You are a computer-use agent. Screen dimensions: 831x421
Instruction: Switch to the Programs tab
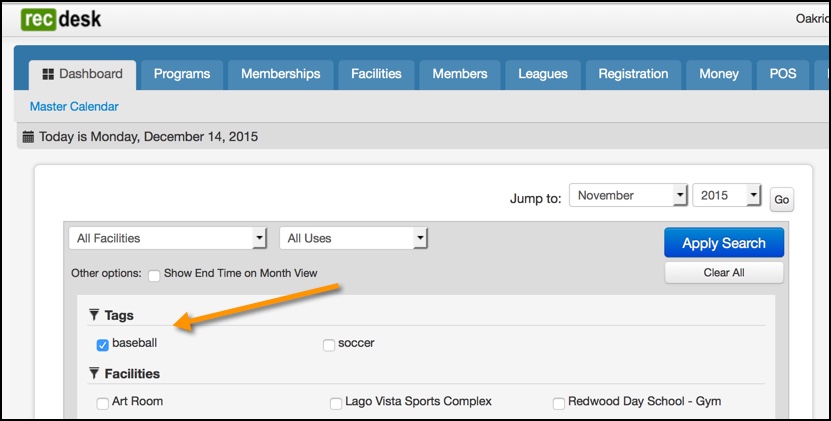coord(182,74)
